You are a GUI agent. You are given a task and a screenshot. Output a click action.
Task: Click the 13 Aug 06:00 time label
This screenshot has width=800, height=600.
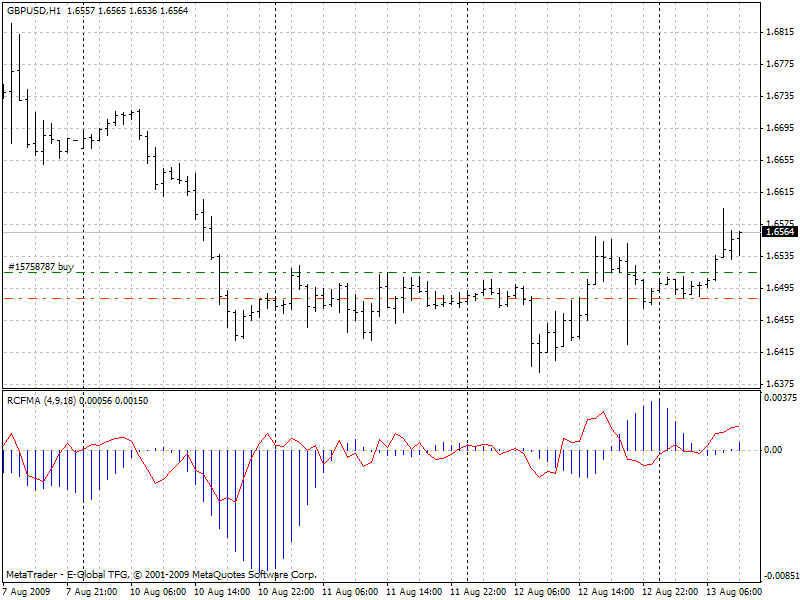click(x=734, y=591)
